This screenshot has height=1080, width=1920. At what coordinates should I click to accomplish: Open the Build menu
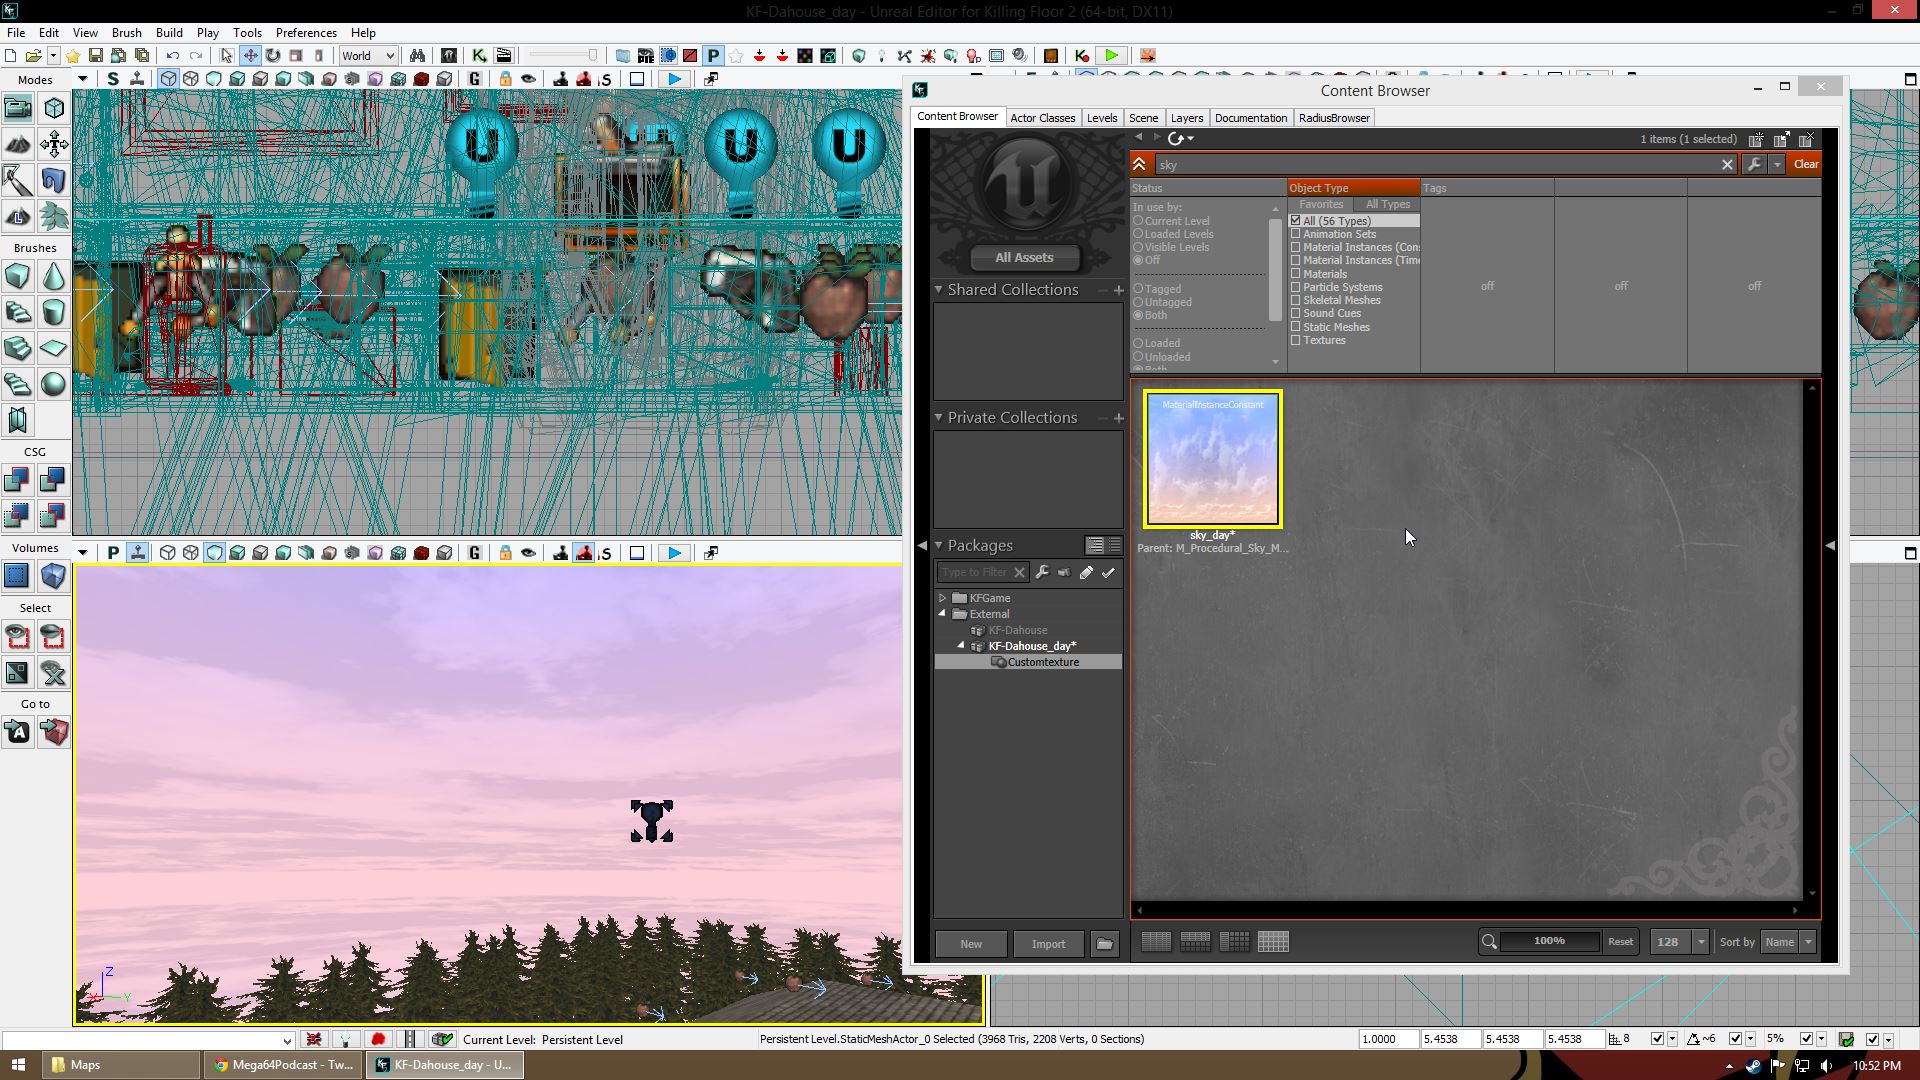tap(168, 32)
